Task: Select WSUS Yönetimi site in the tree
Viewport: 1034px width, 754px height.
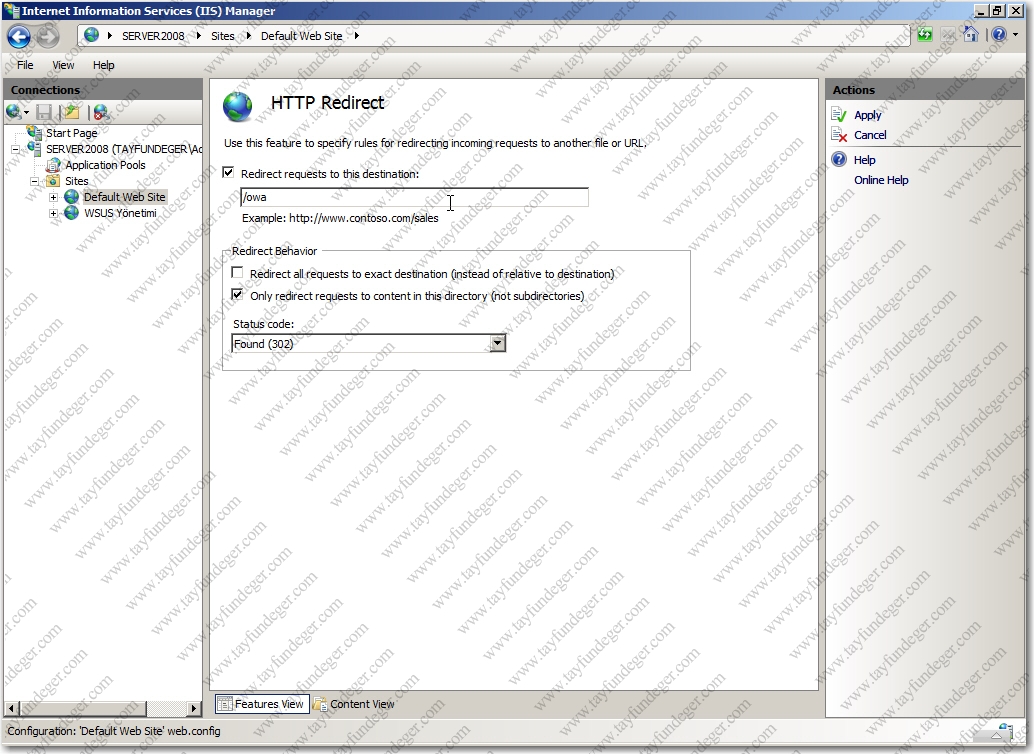Action: (x=120, y=213)
